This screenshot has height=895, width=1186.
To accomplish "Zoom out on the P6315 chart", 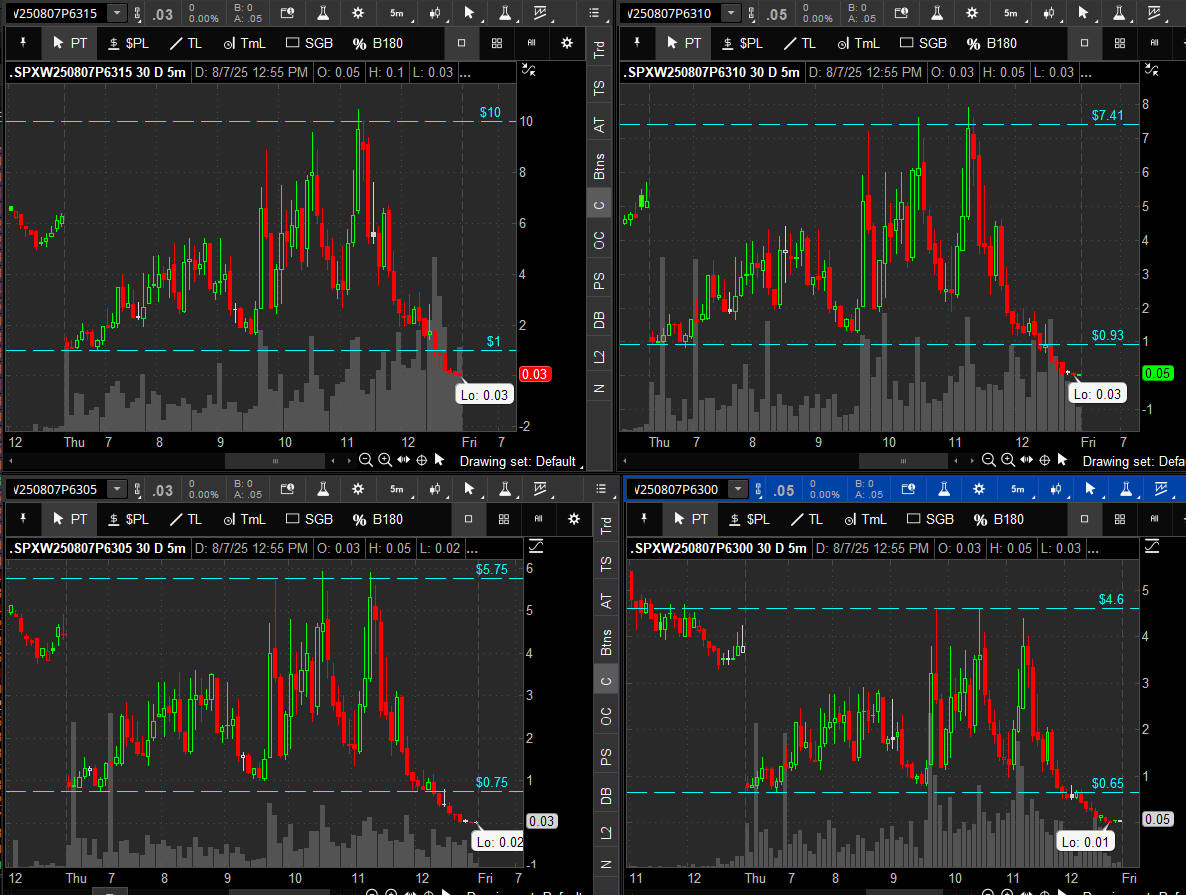I will (366, 461).
